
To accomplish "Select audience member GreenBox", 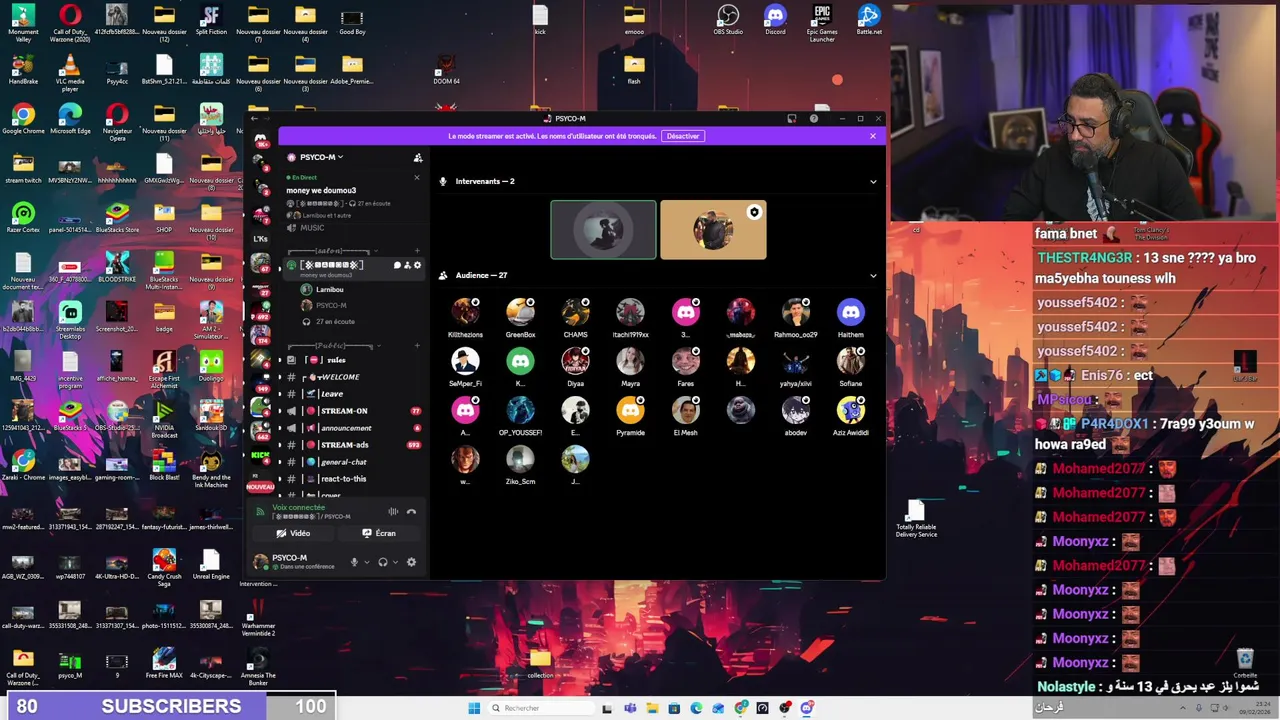I will coord(520,318).
